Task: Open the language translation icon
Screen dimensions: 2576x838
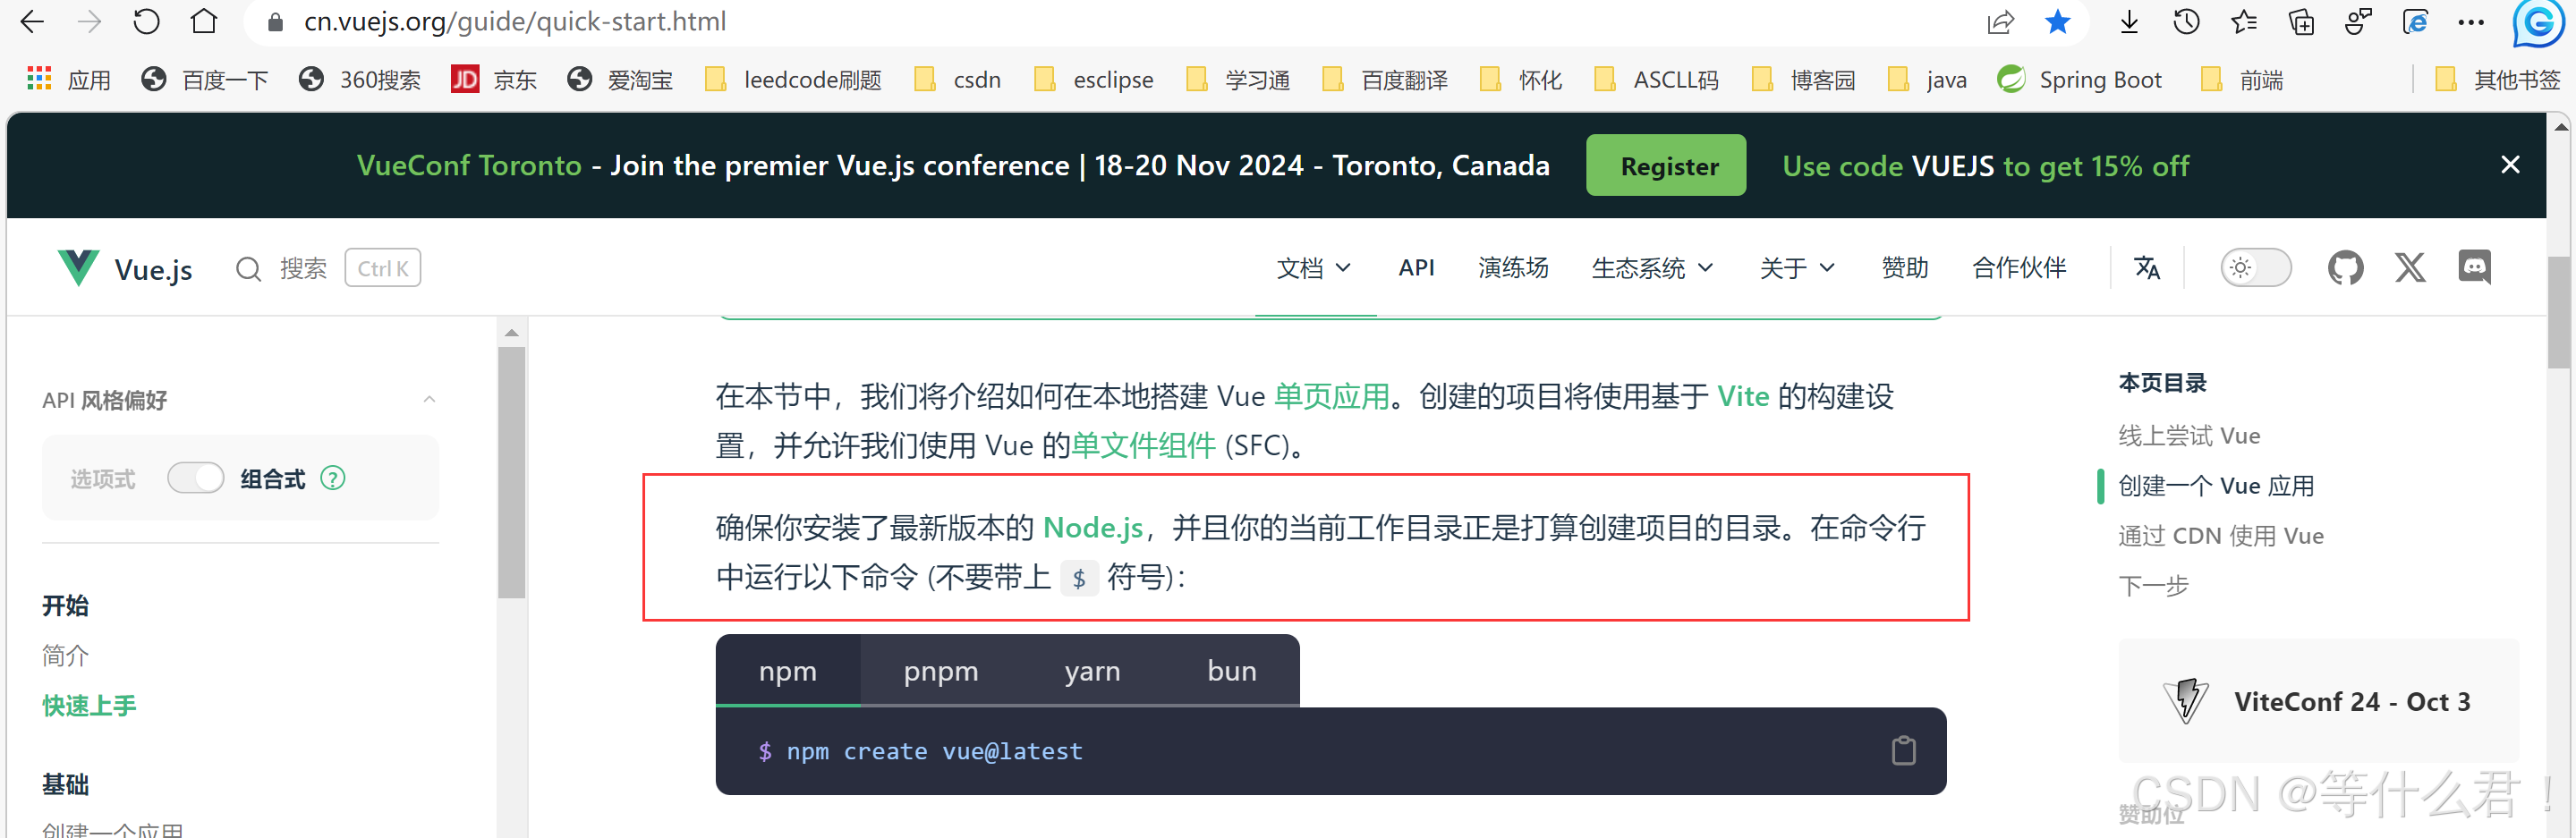Action: 2147,268
